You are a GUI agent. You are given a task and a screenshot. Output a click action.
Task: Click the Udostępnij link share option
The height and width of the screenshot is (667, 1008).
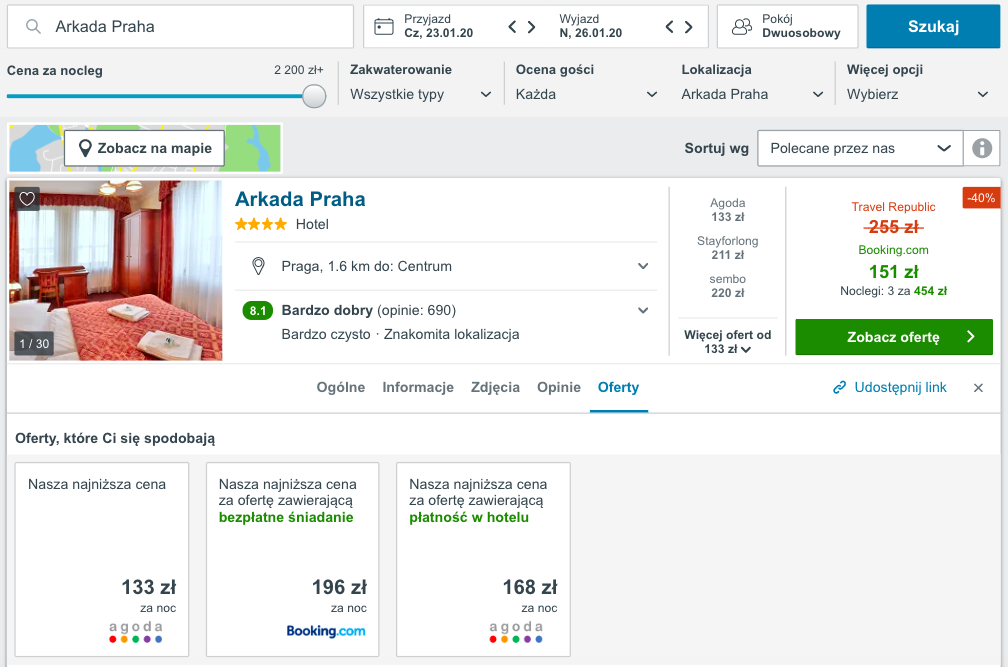[890, 387]
